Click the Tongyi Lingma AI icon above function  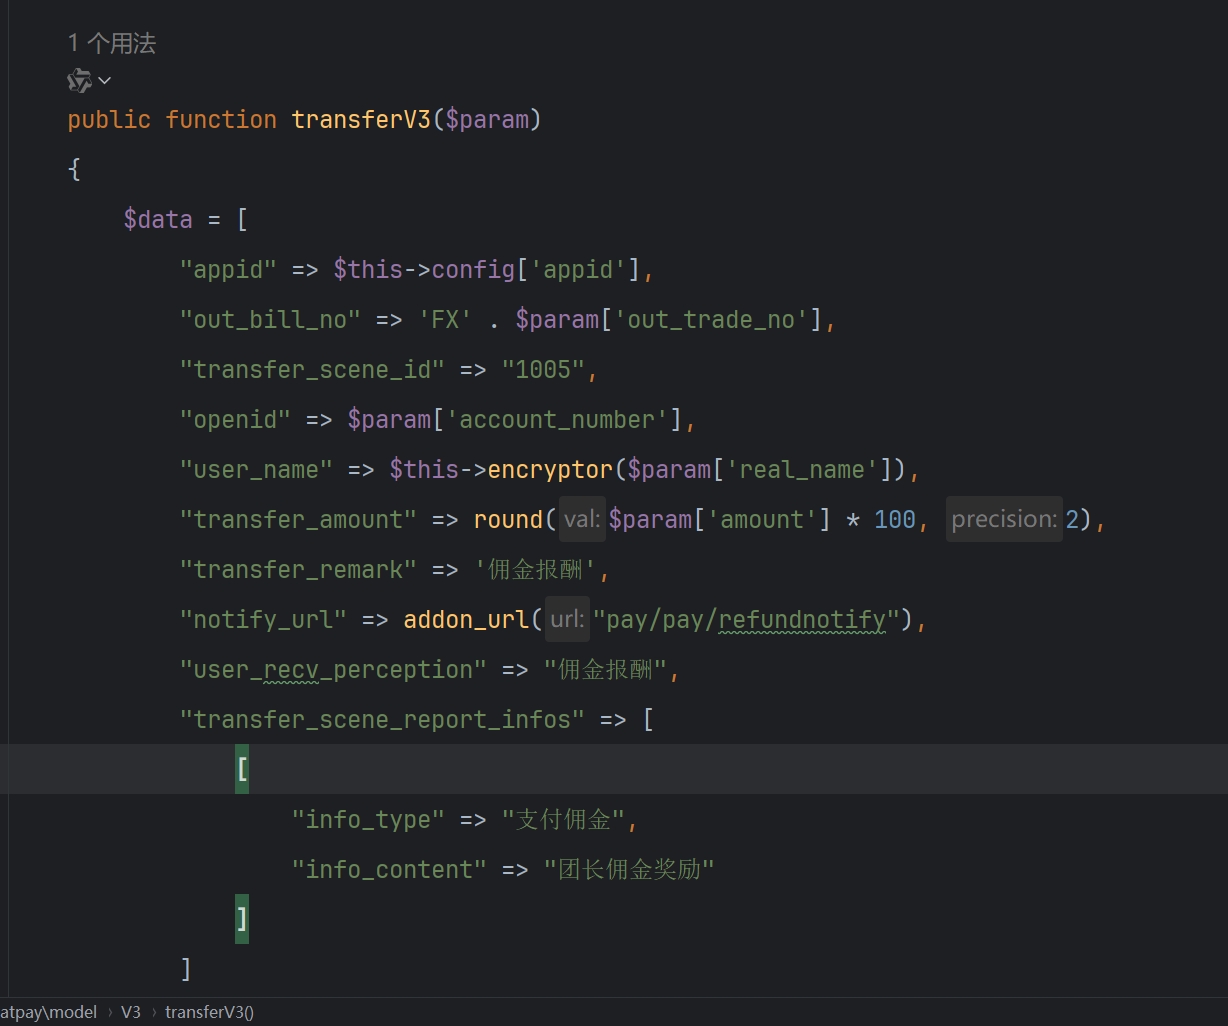click(79, 80)
